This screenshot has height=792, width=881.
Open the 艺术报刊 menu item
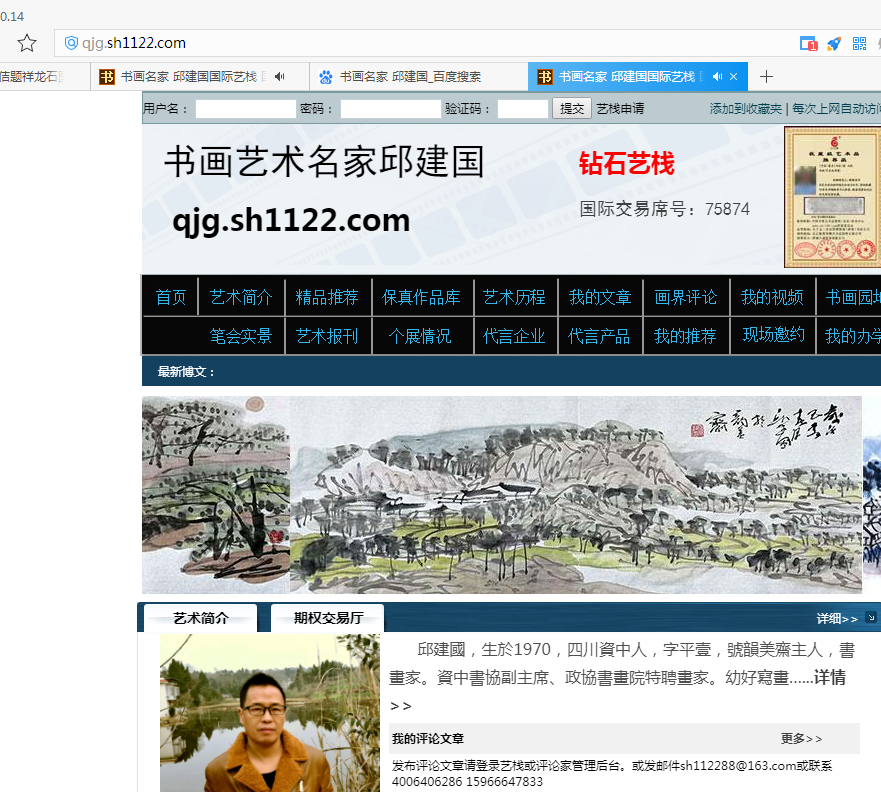327,336
